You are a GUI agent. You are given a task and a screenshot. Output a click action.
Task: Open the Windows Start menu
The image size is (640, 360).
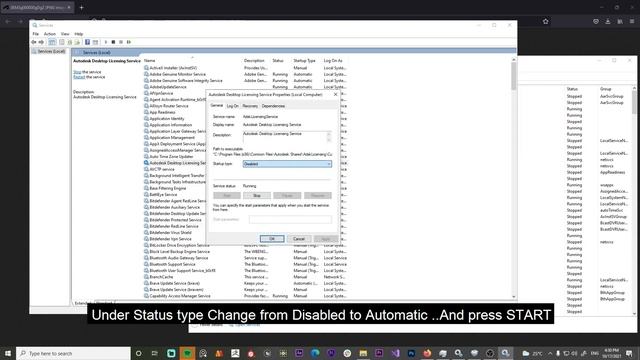click(8, 353)
